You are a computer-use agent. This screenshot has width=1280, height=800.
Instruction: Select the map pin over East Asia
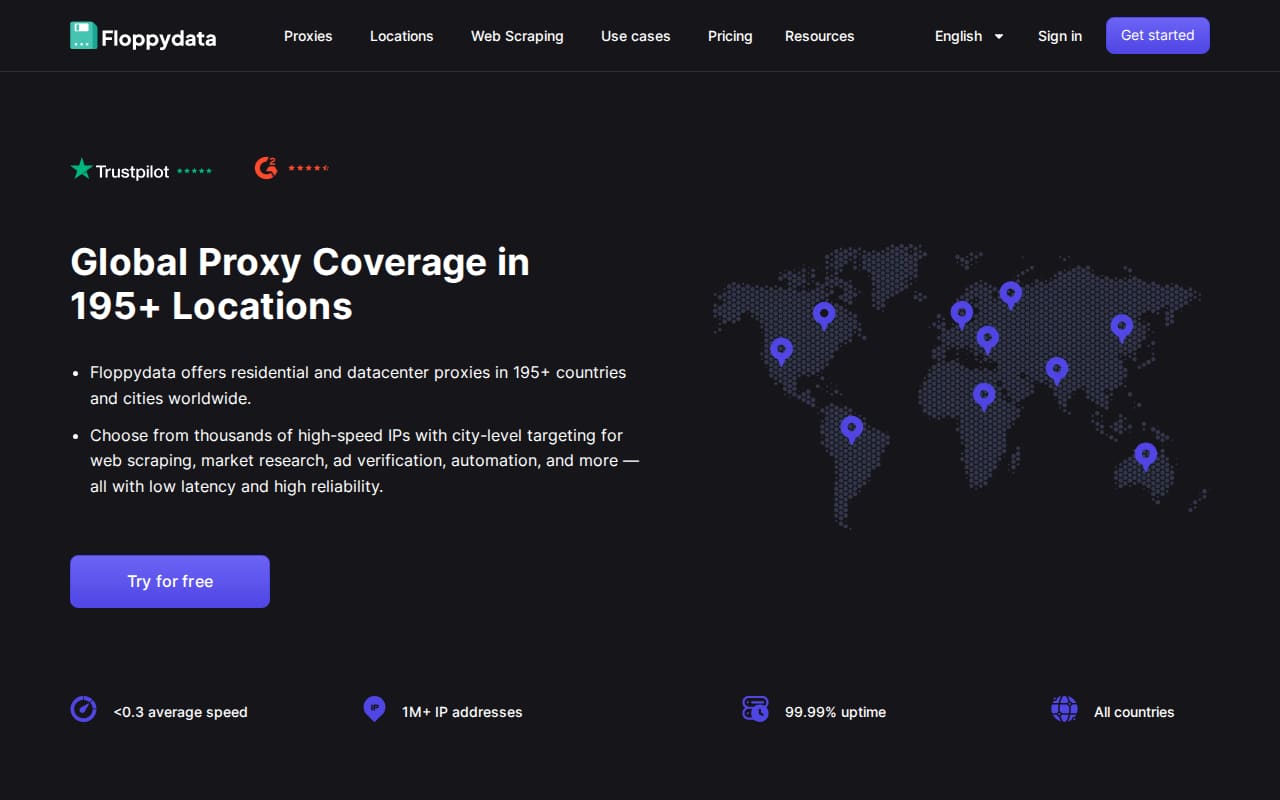coord(1121,327)
